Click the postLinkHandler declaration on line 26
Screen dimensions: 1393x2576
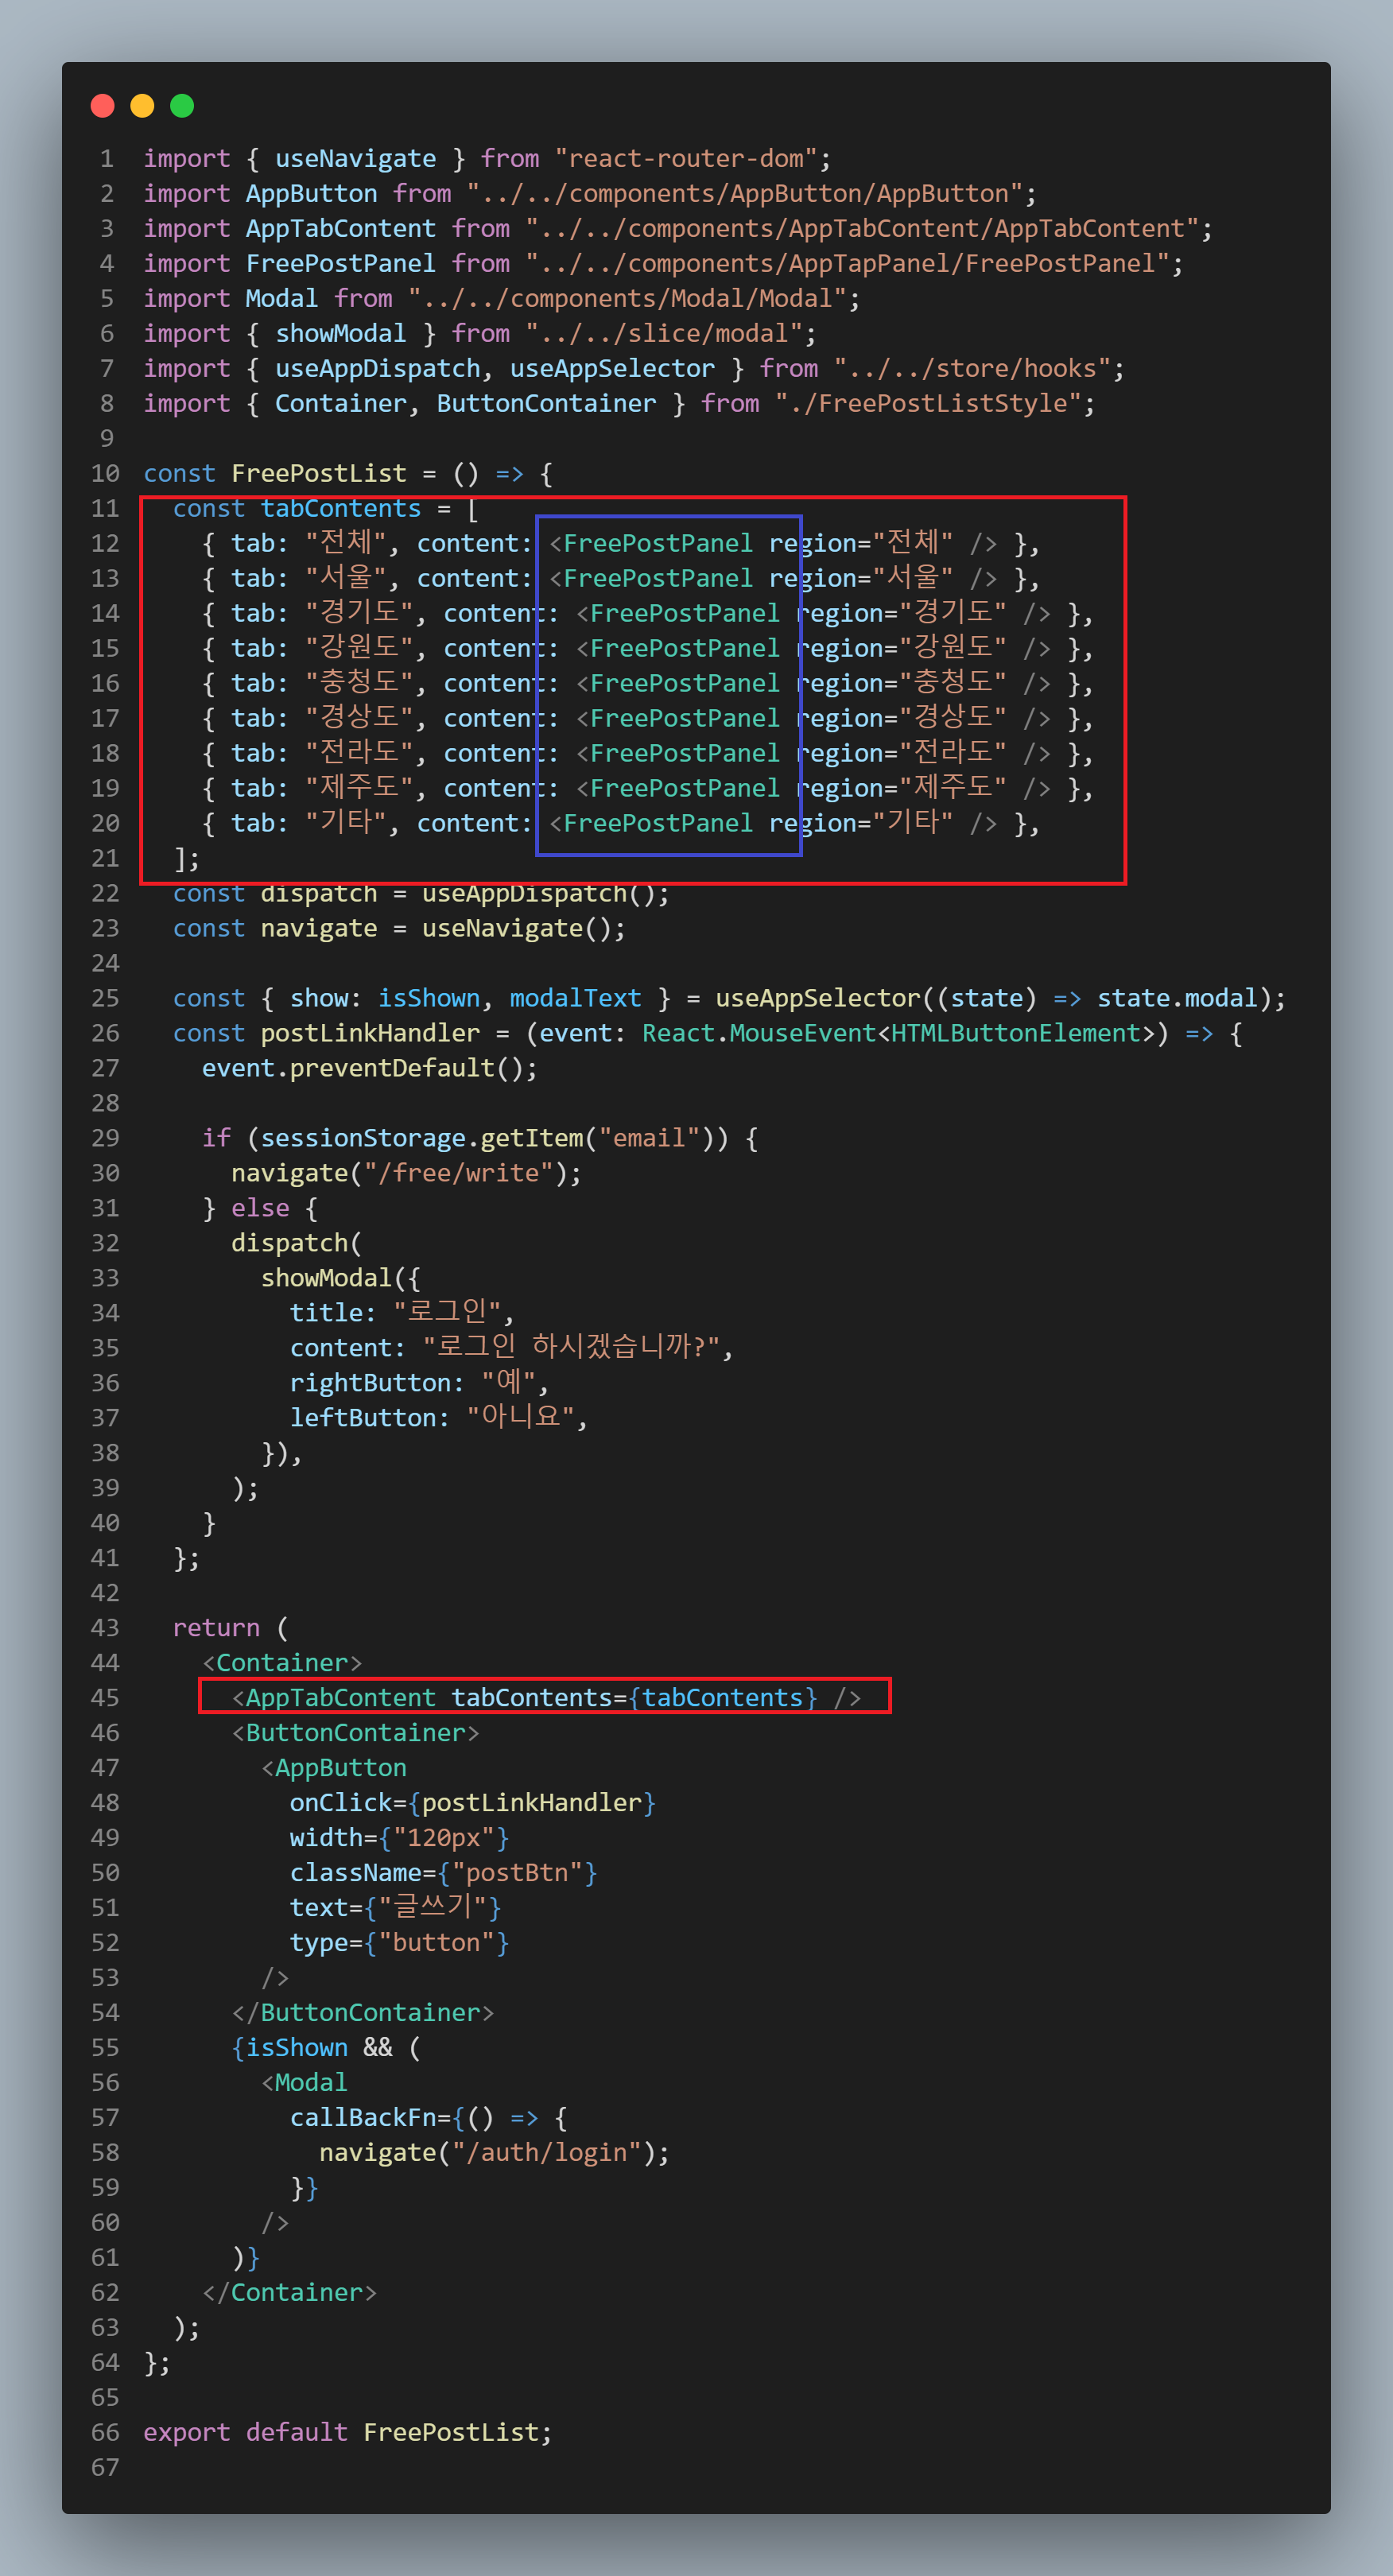[370, 1034]
